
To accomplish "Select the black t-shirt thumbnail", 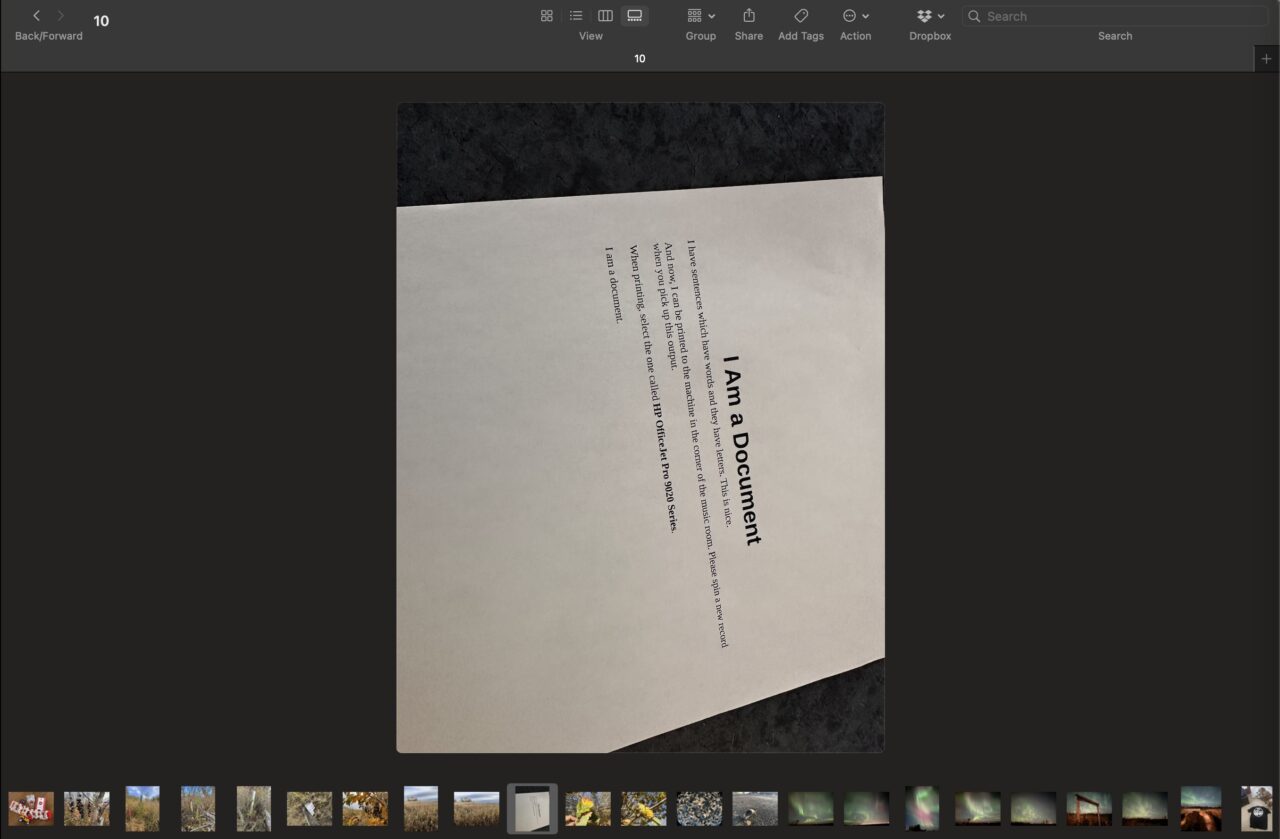I will [x=1256, y=808].
